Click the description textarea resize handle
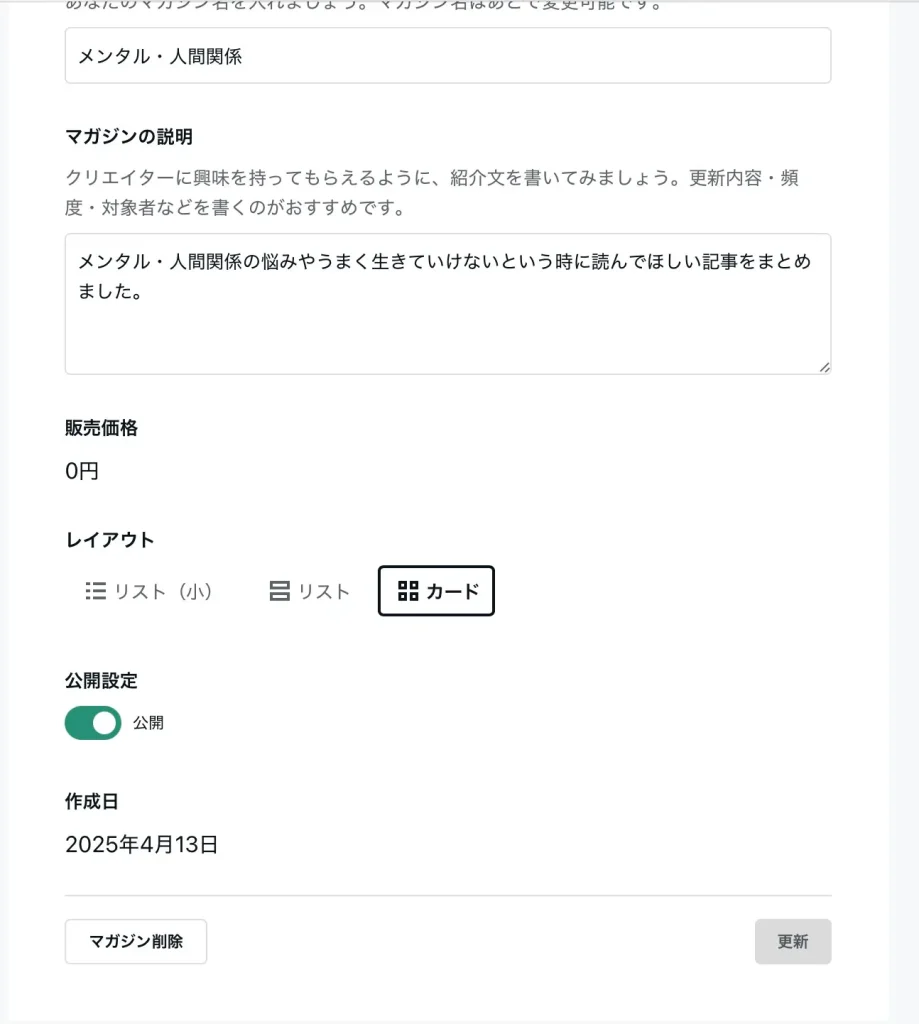Screen dimensions: 919x1024 [x=824, y=368]
